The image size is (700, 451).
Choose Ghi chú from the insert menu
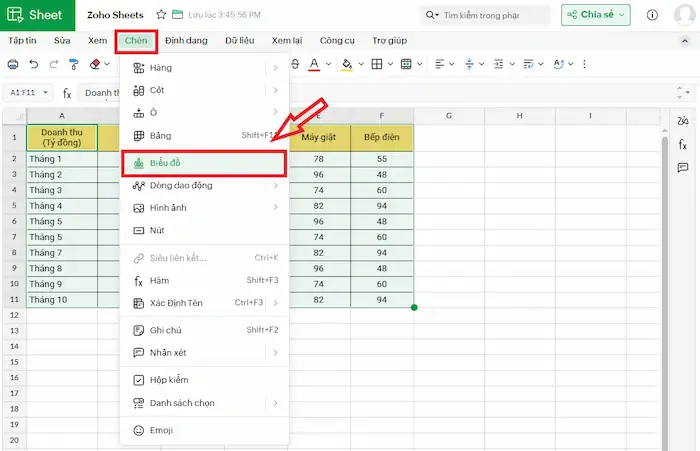click(204, 330)
